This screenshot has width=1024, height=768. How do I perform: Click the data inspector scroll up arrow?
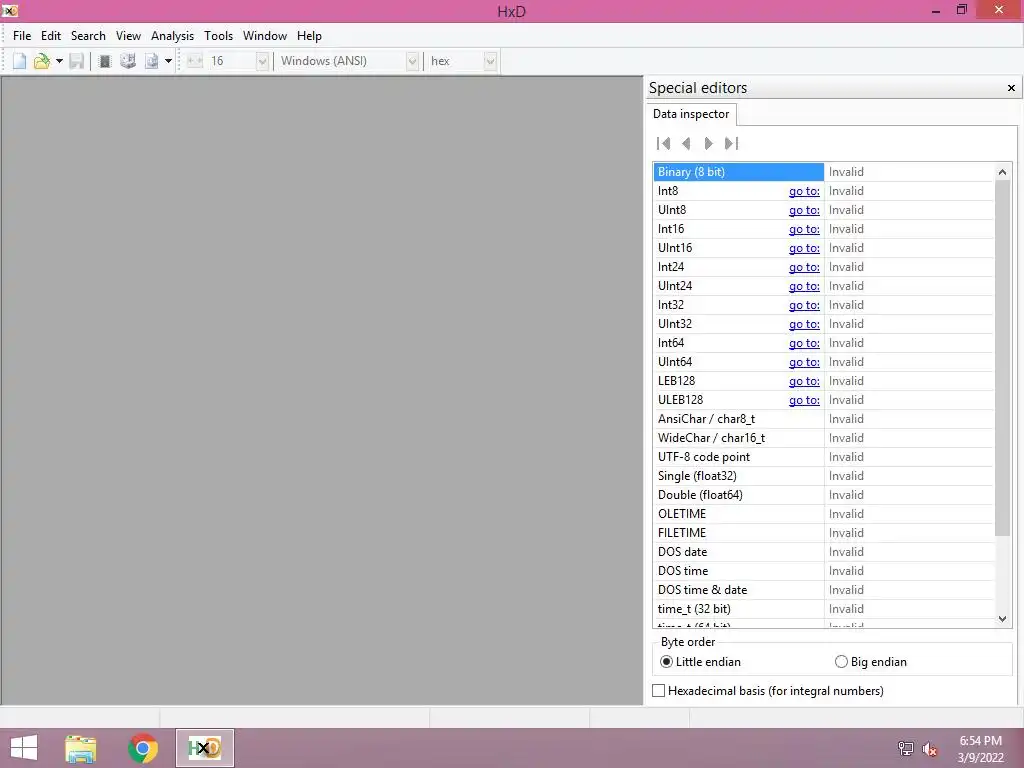coord(1002,172)
